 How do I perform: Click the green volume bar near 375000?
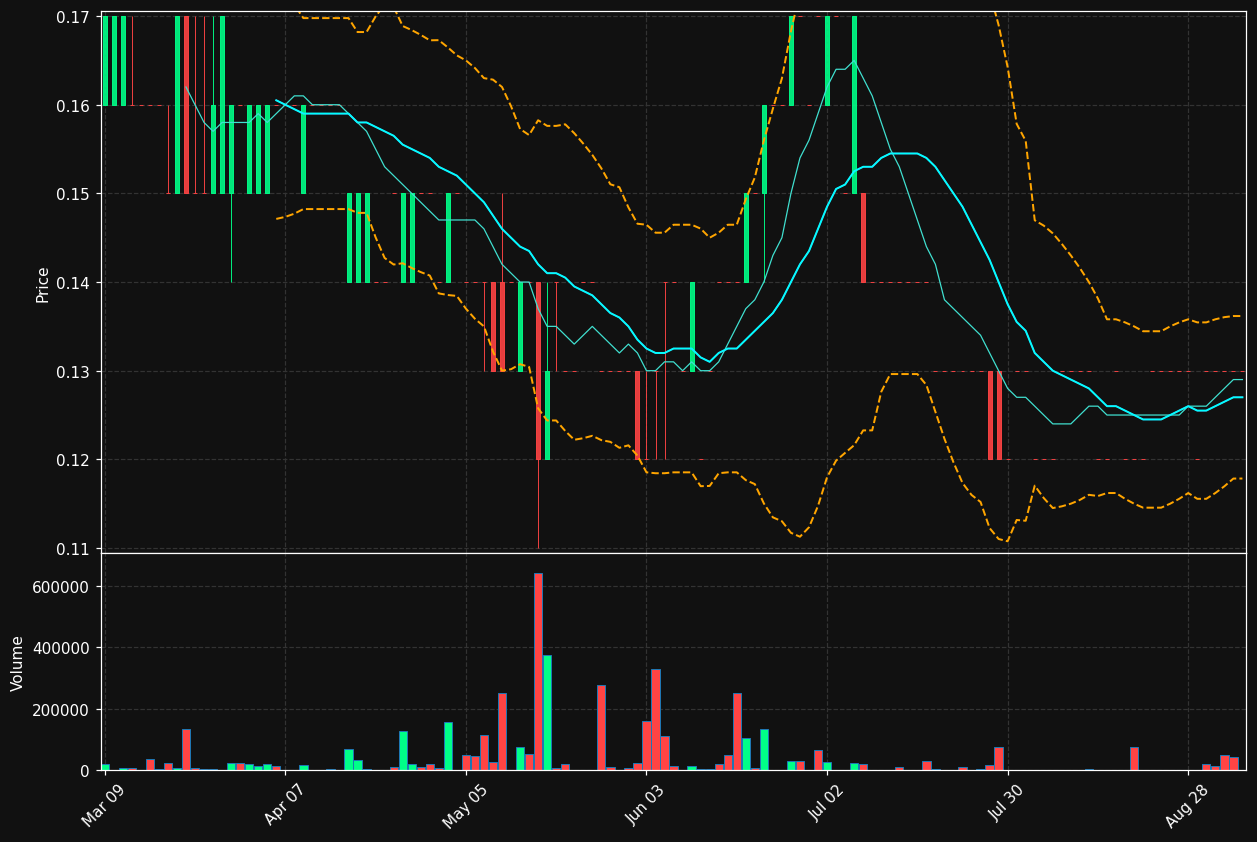pyautogui.click(x=547, y=713)
